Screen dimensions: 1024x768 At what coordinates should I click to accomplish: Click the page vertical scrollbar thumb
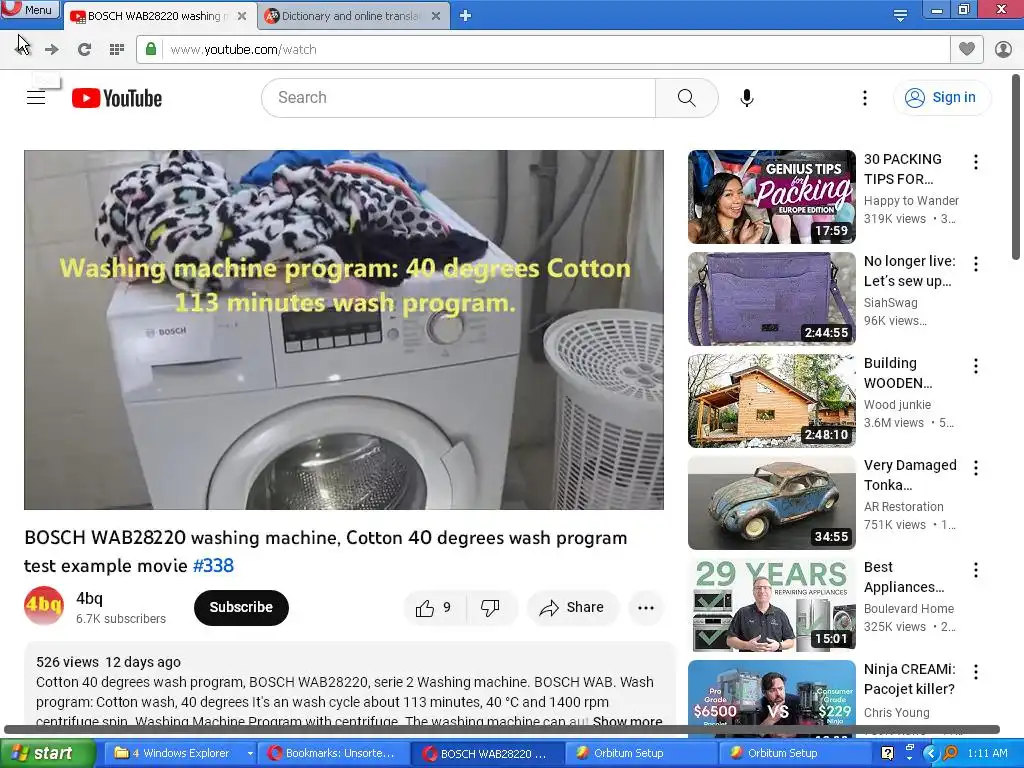(x=1016, y=168)
